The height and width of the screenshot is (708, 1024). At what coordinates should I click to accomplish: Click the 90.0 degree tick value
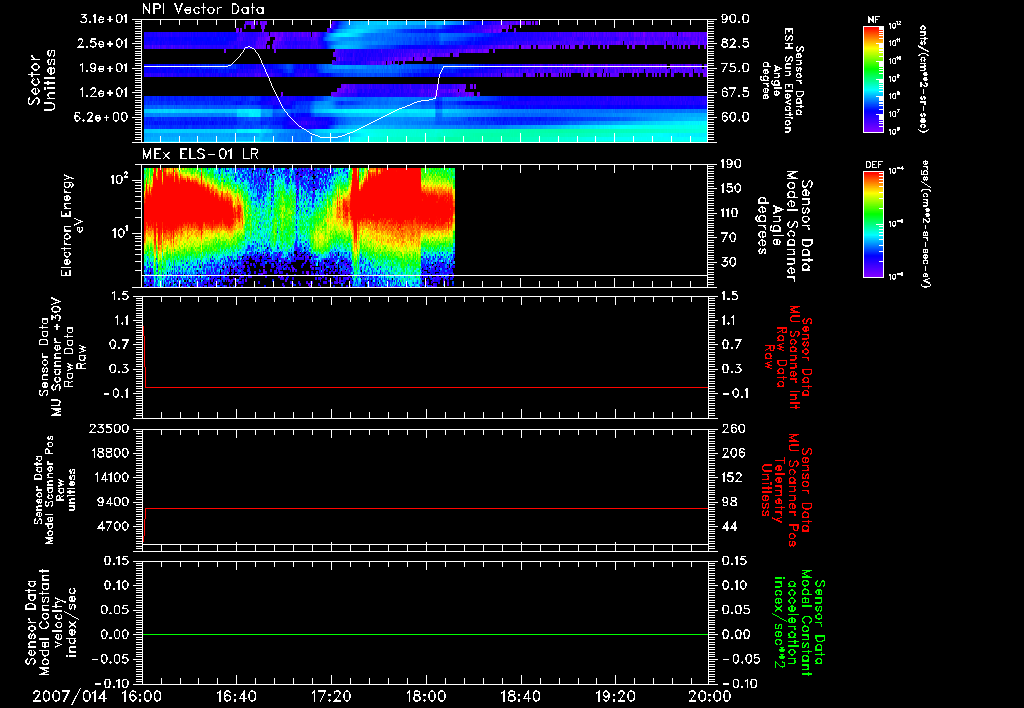735,19
